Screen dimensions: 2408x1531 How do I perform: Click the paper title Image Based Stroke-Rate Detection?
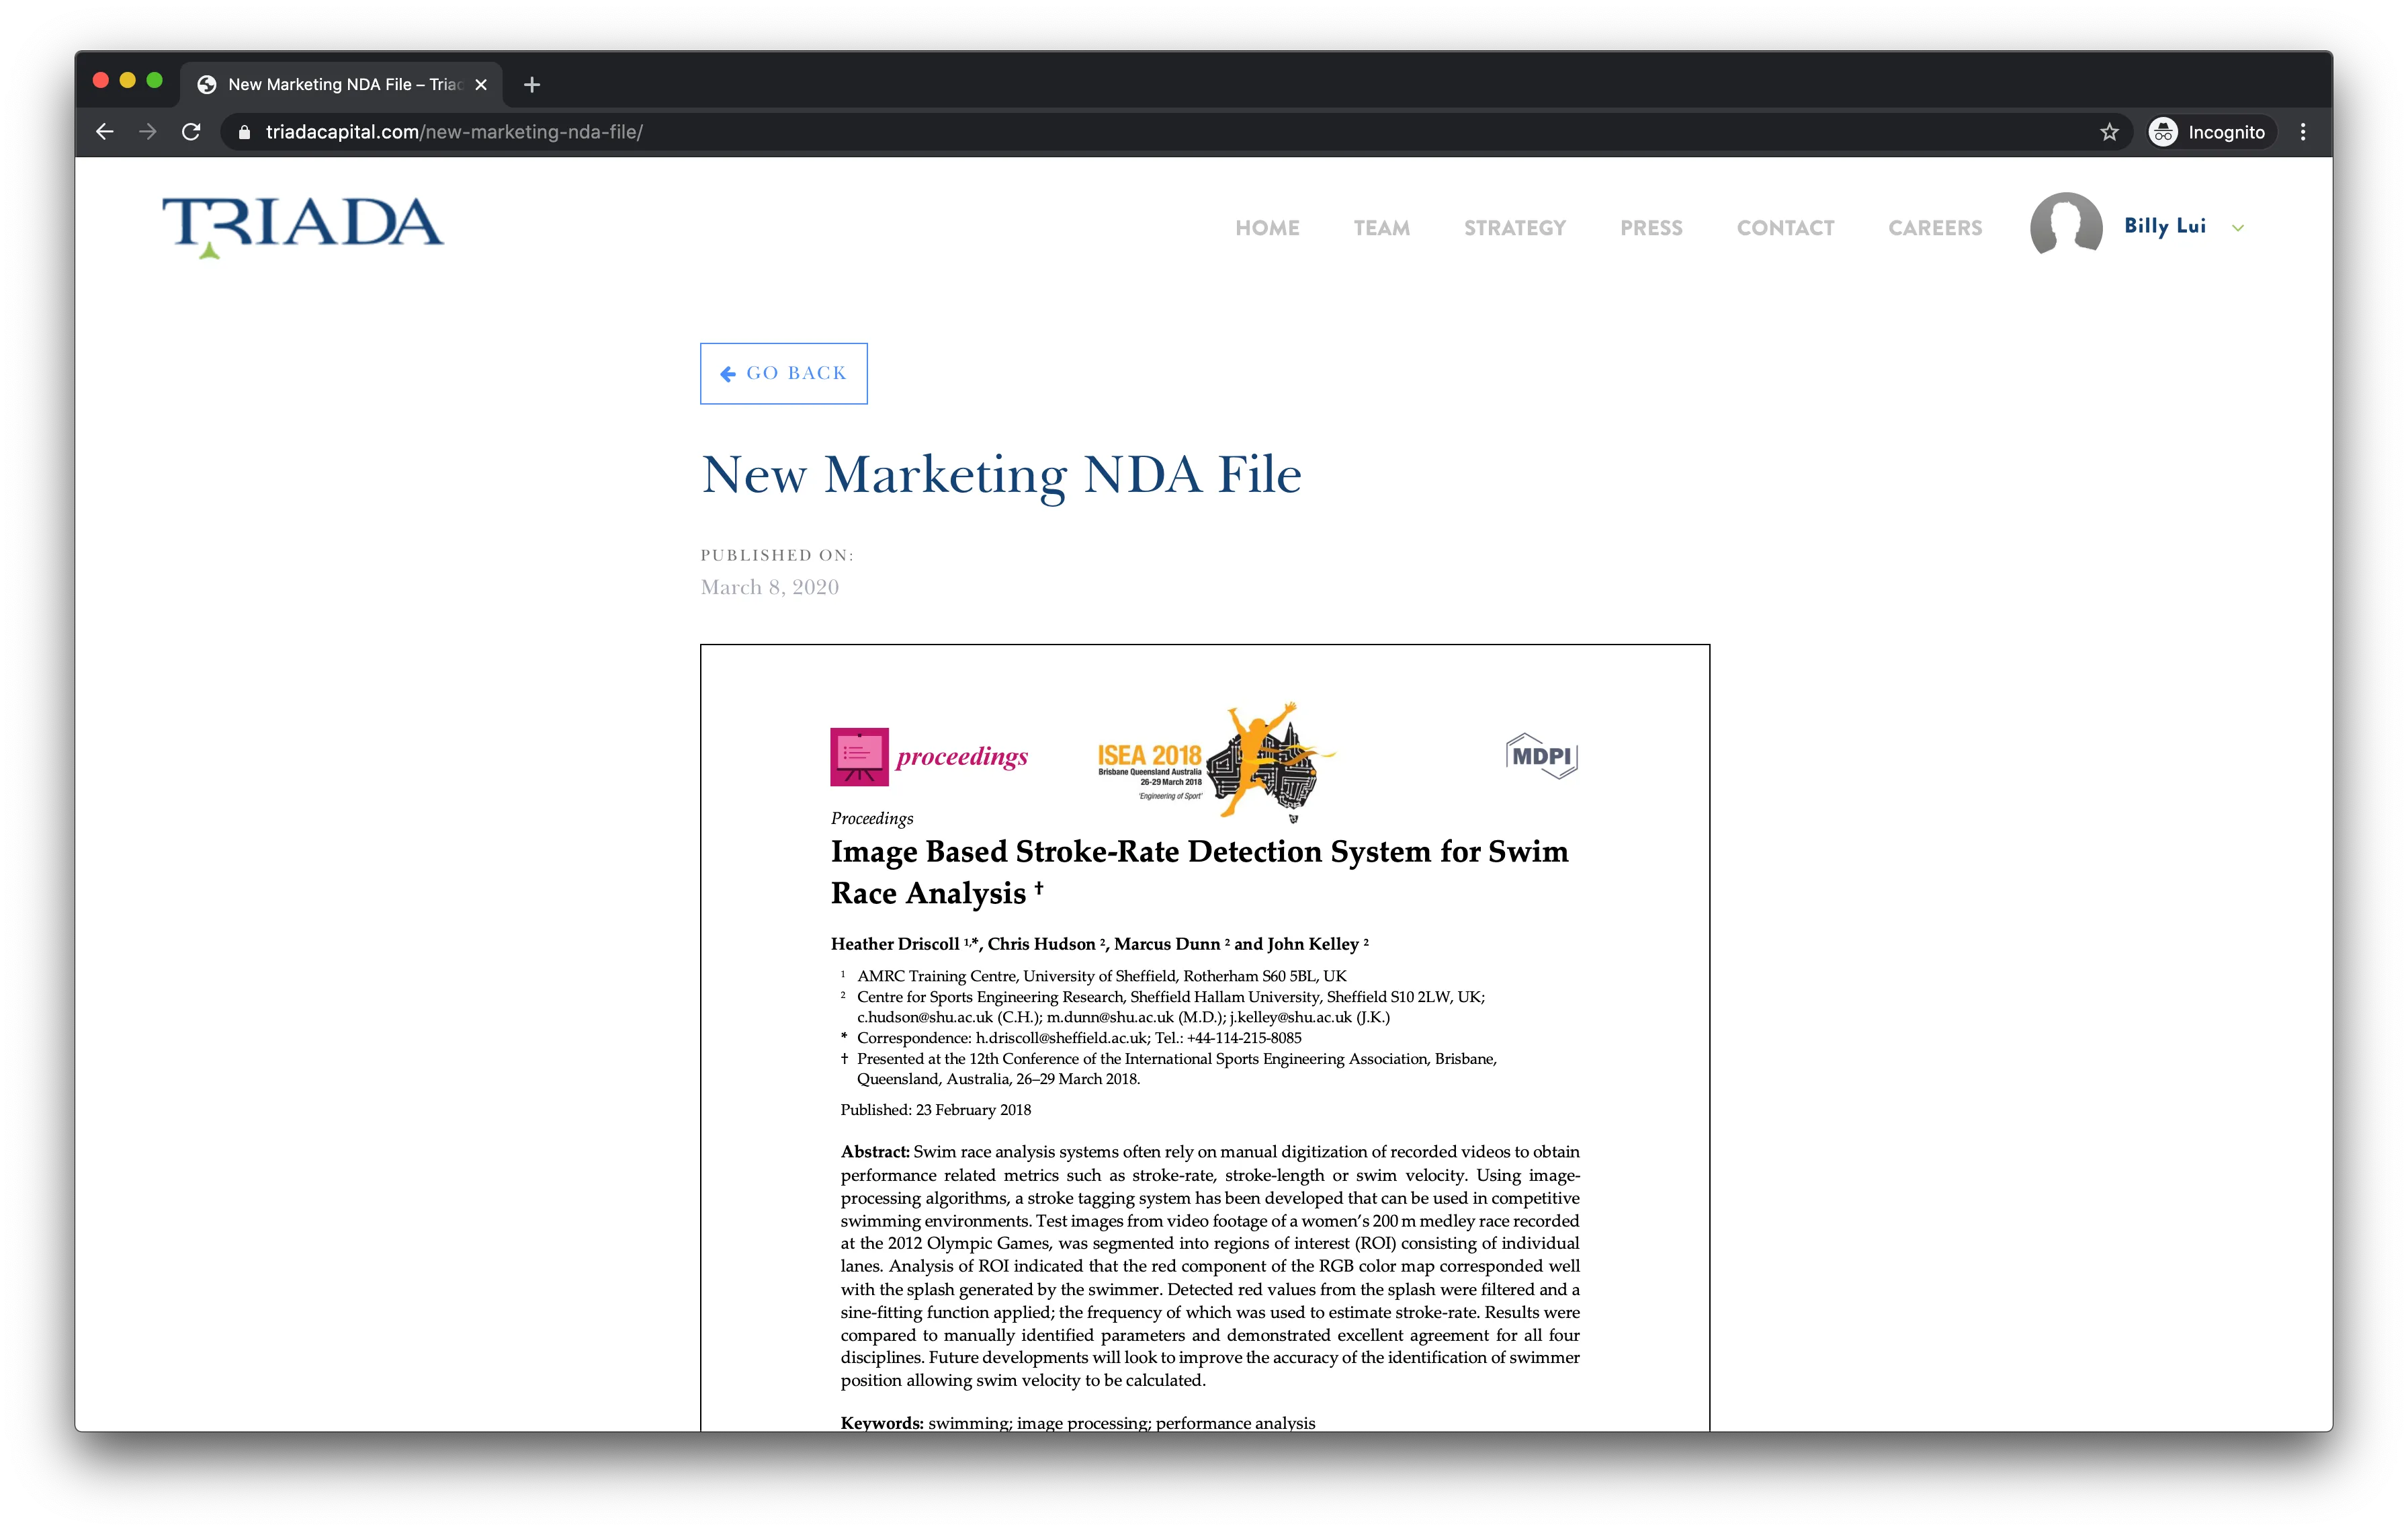click(1200, 872)
